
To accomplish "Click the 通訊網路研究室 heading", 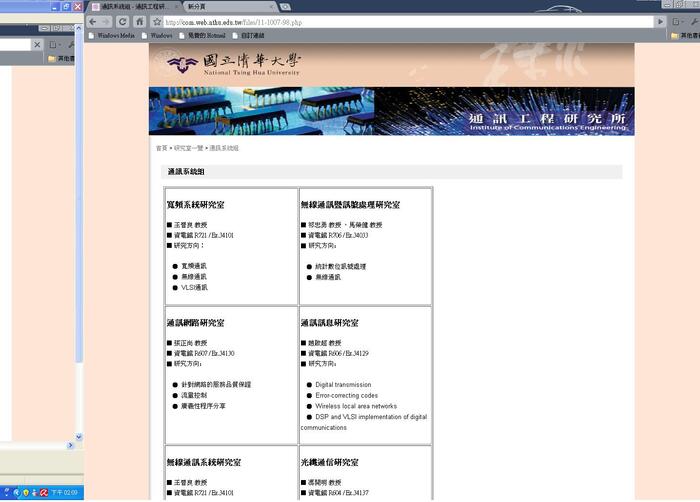I will click(196, 322).
